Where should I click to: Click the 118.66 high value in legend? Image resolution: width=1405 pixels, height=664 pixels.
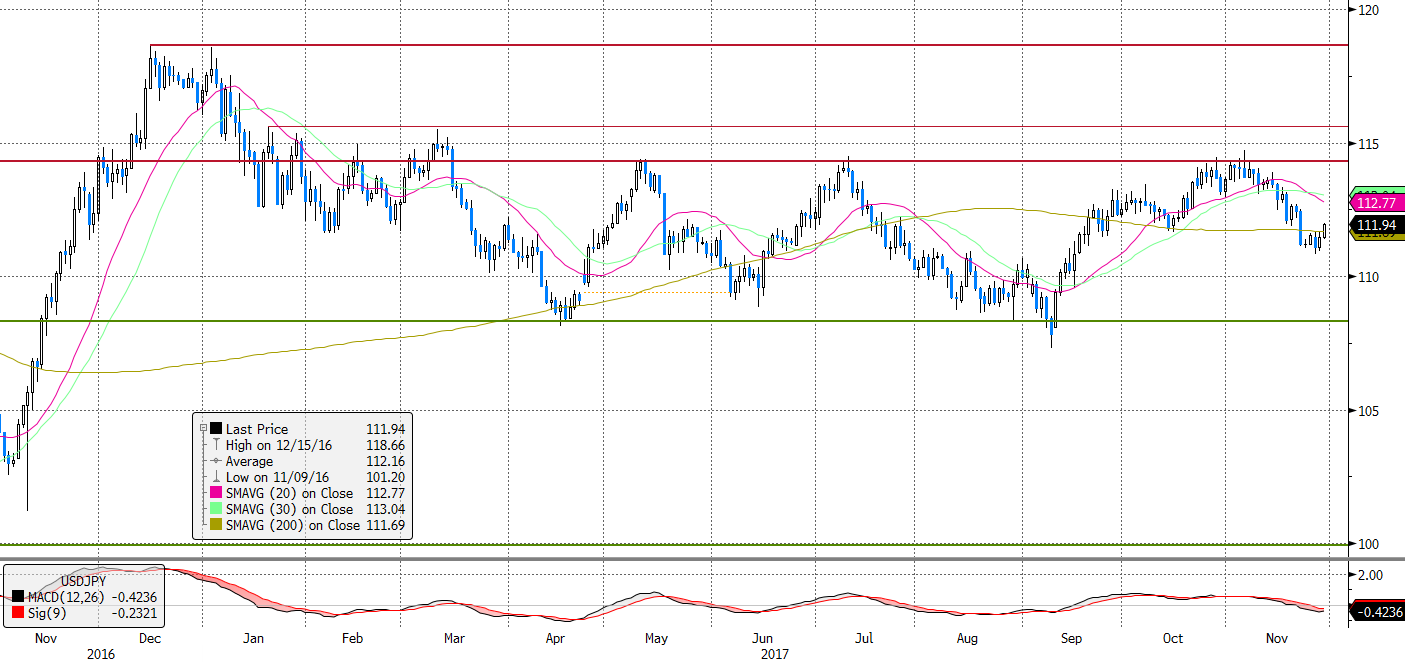tap(385, 445)
